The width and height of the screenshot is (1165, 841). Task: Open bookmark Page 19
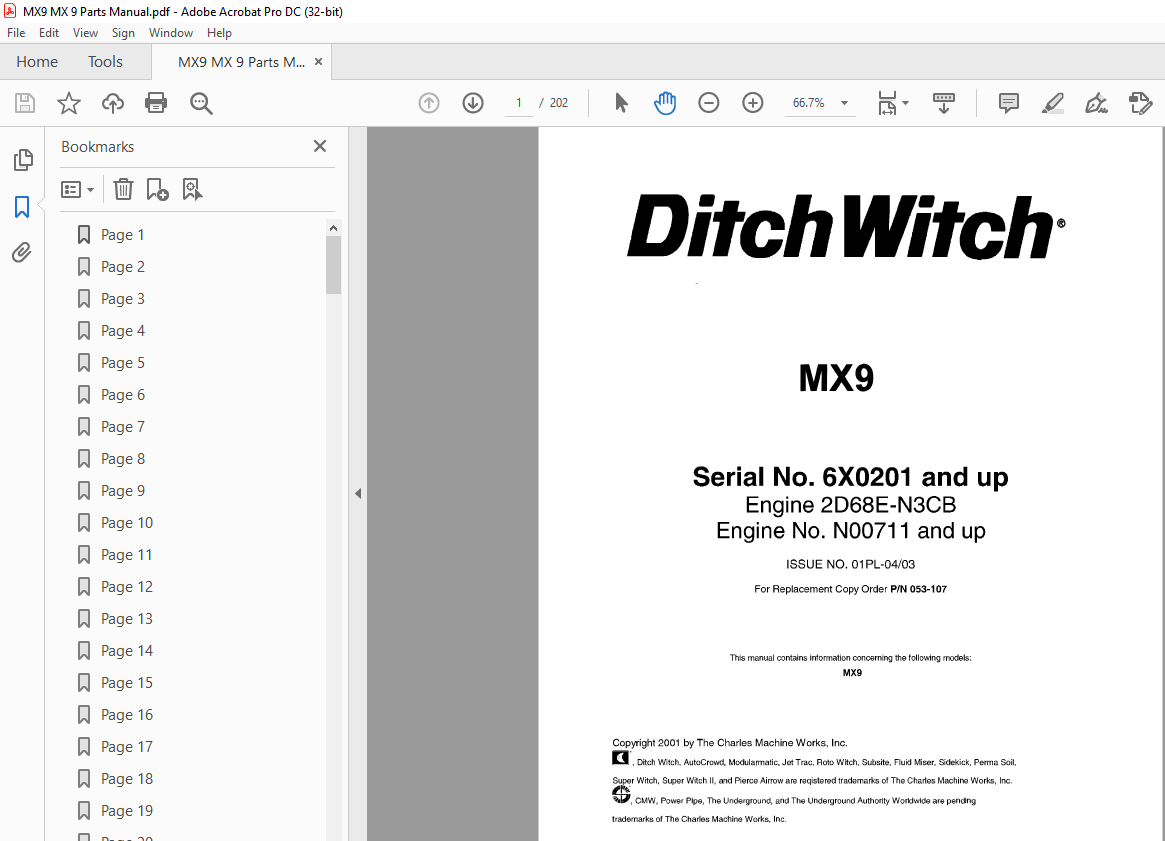pyautogui.click(x=126, y=810)
